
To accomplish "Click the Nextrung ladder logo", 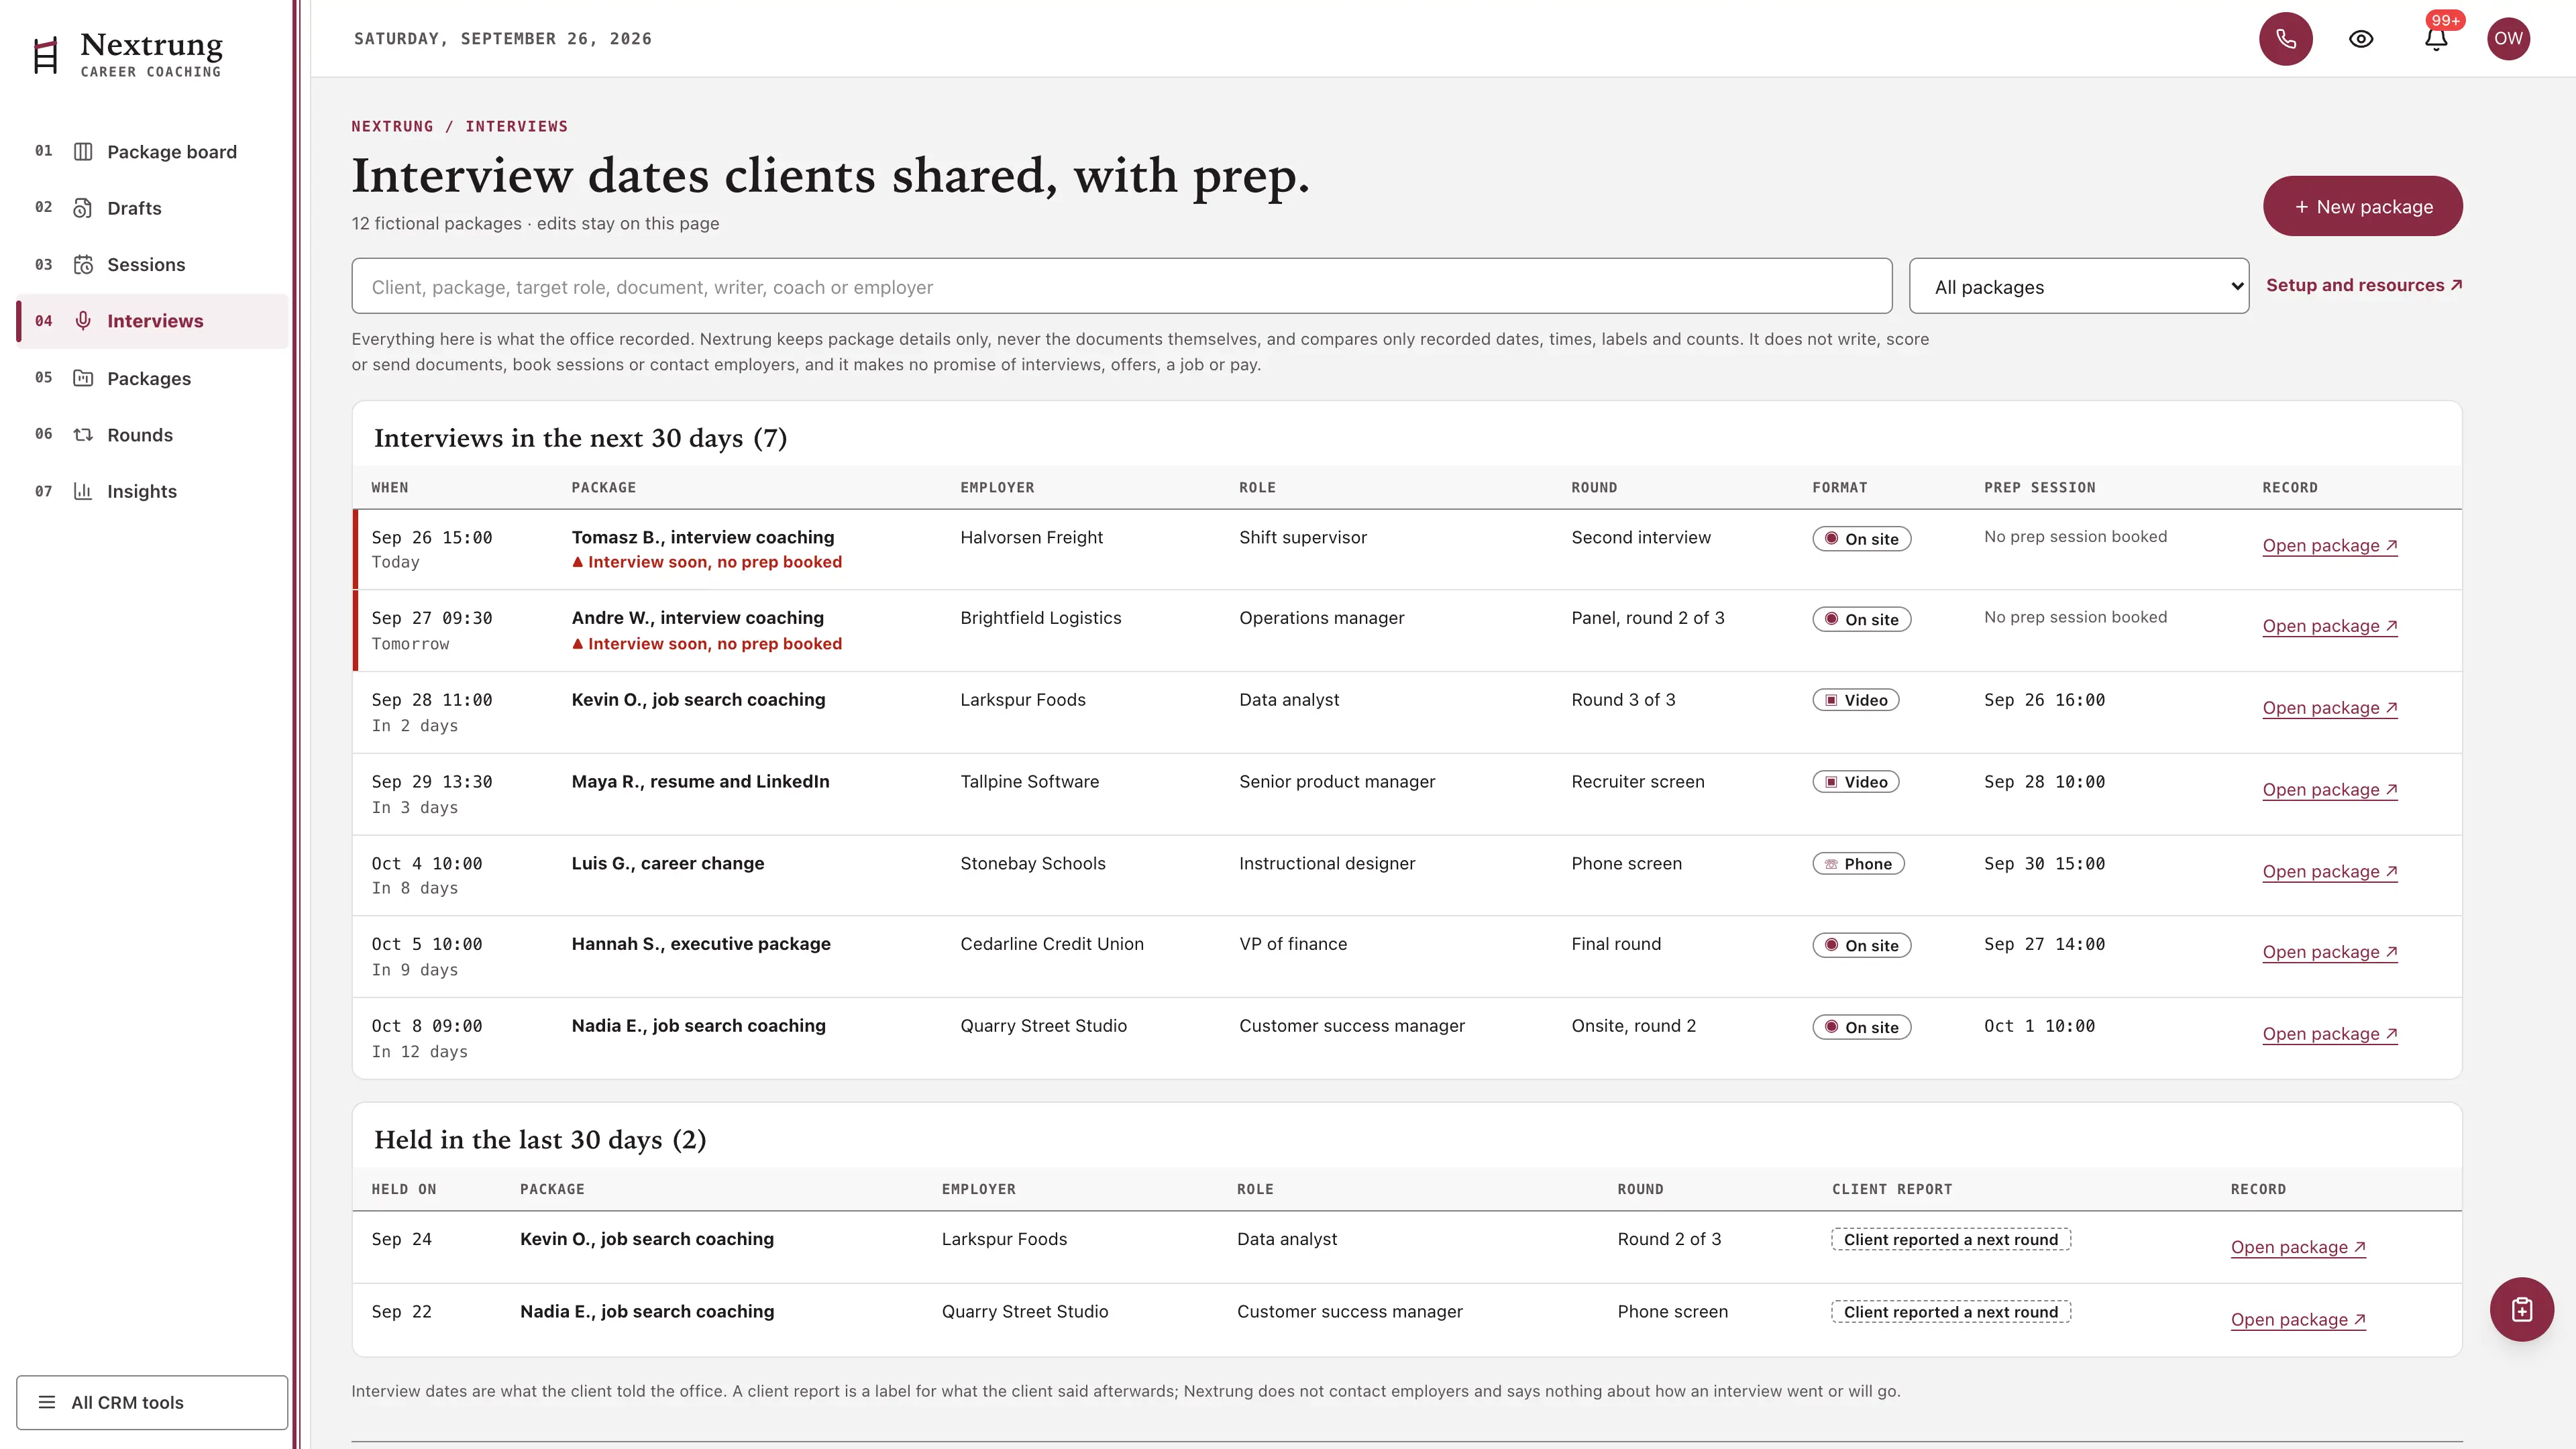I will tap(45, 56).
